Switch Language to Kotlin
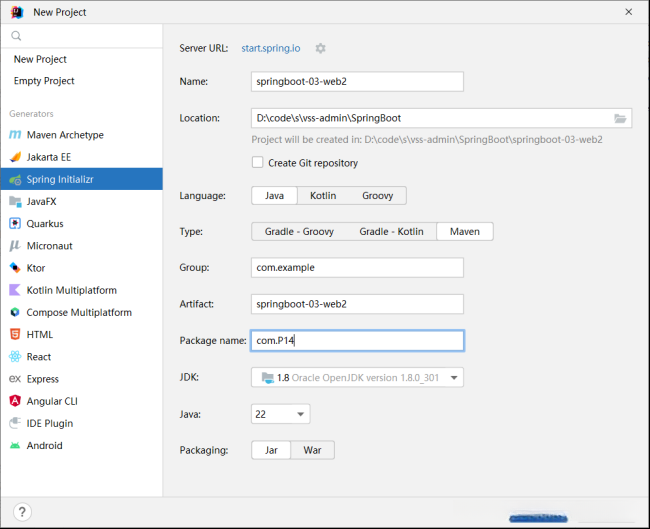Screen dimensions: 650x529 pos(322,196)
